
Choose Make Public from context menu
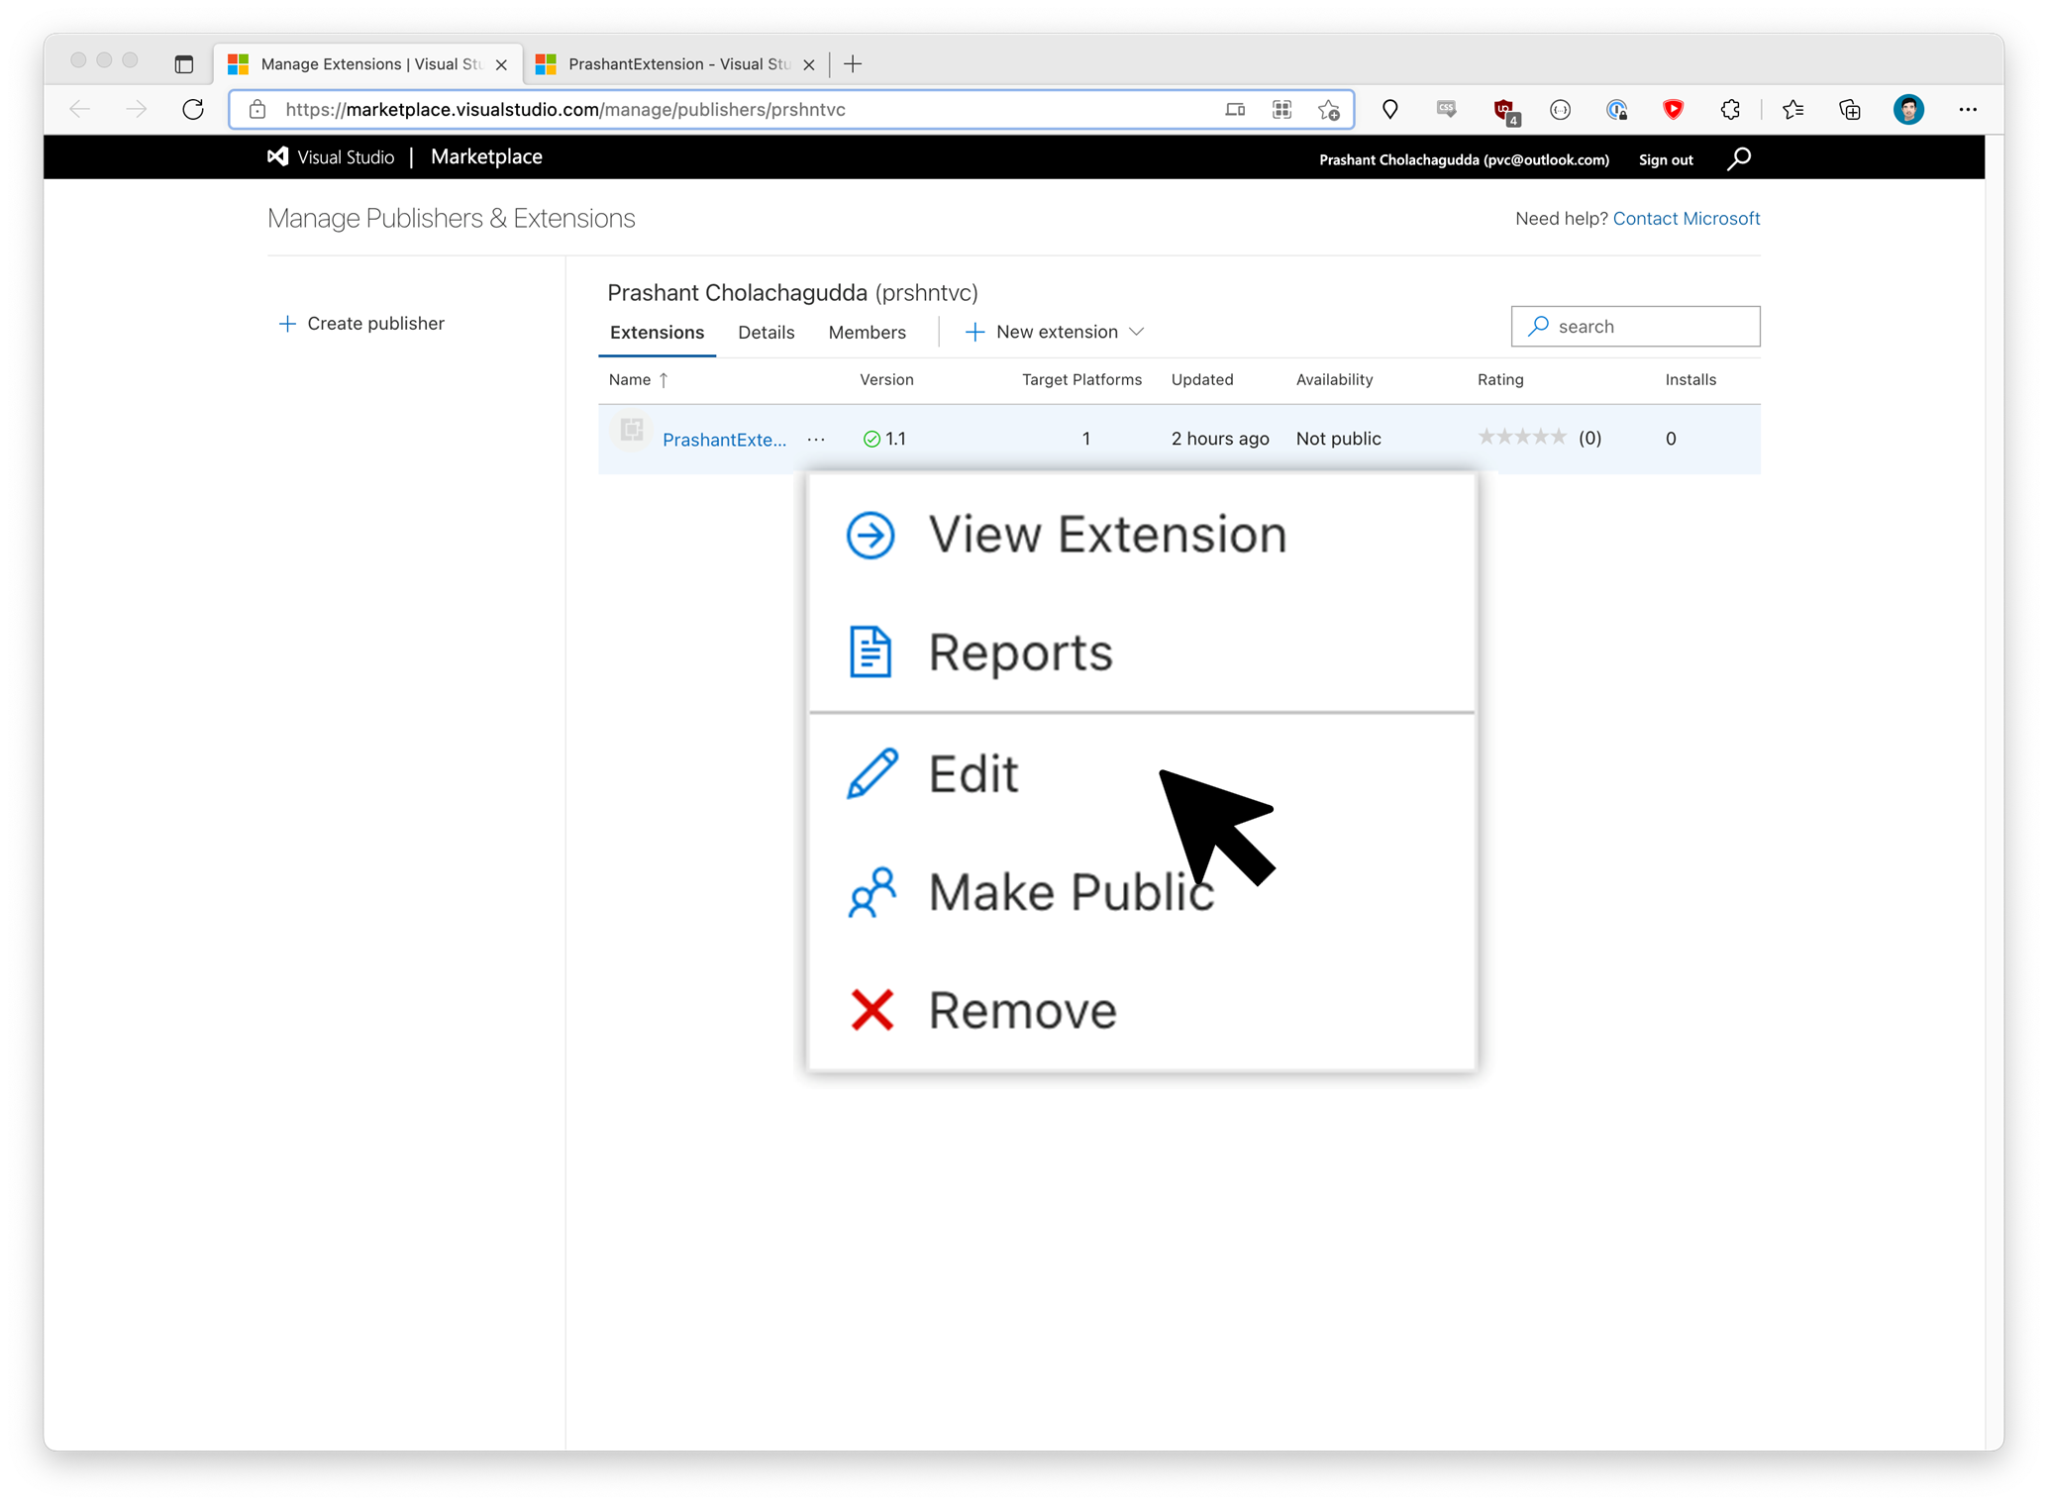pos(1070,891)
